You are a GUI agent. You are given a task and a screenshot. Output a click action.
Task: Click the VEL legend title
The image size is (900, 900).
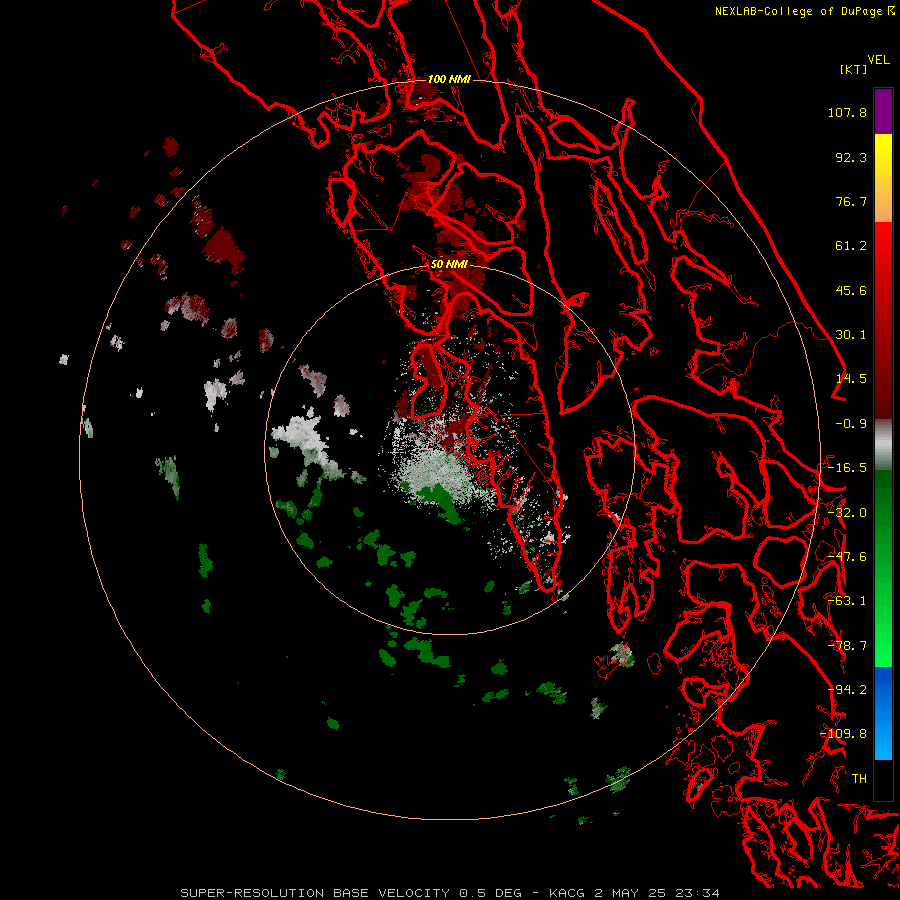[x=878, y=60]
